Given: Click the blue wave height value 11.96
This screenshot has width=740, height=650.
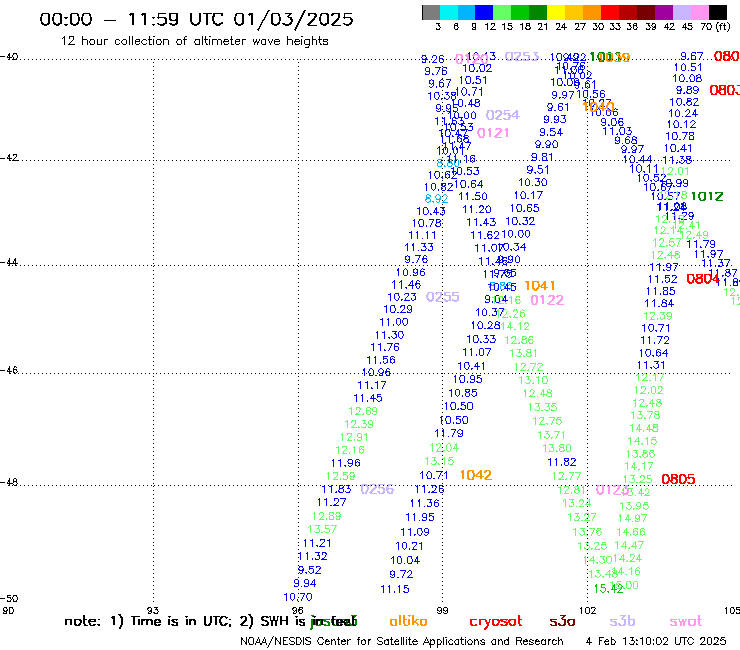Looking at the screenshot, I should point(346,463).
